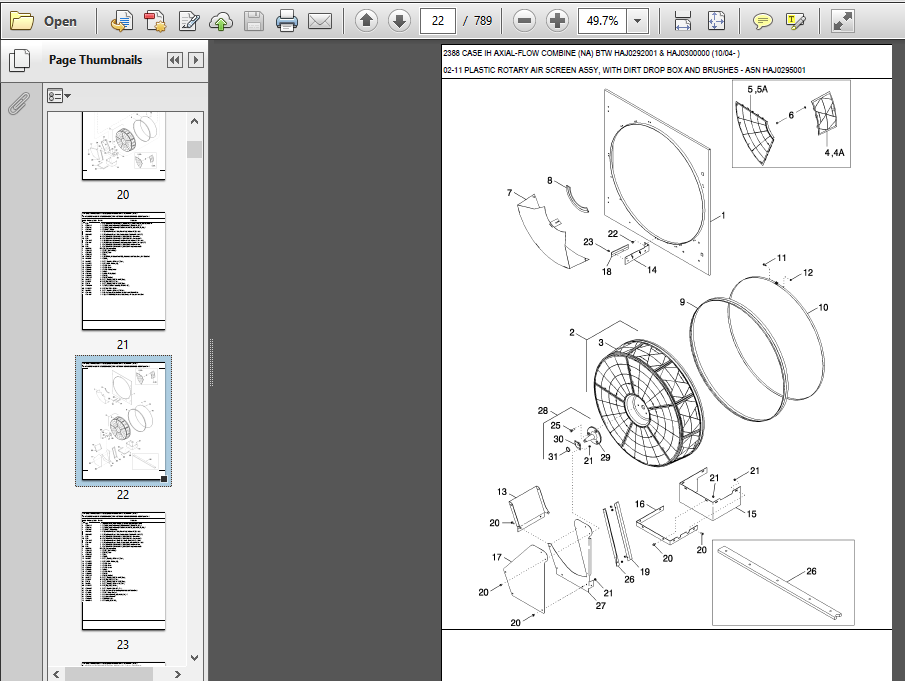Click the zoom in plus button
905x681 pixels.
tap(557, 21)
